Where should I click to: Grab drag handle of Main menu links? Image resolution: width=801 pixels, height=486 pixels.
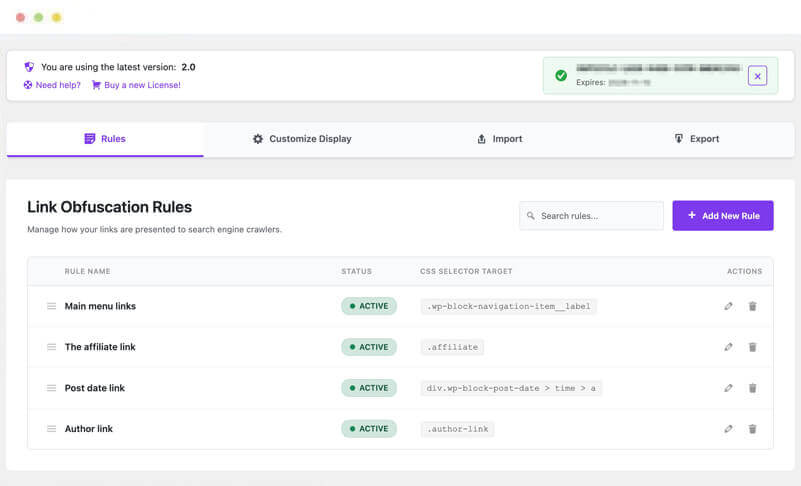(x=51, y=306)
